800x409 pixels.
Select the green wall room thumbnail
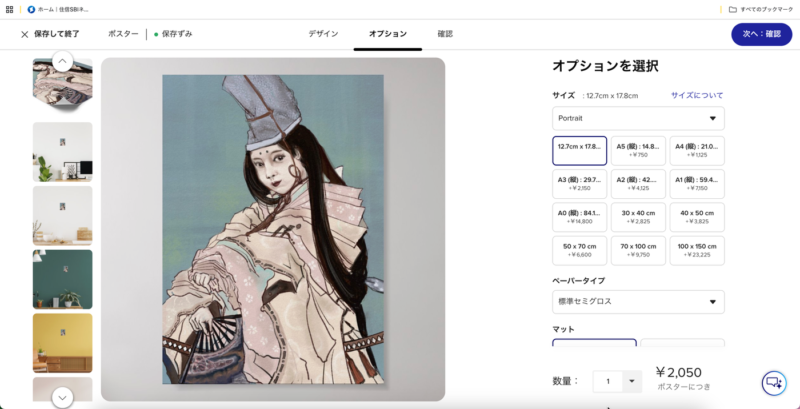coord(62,279)
